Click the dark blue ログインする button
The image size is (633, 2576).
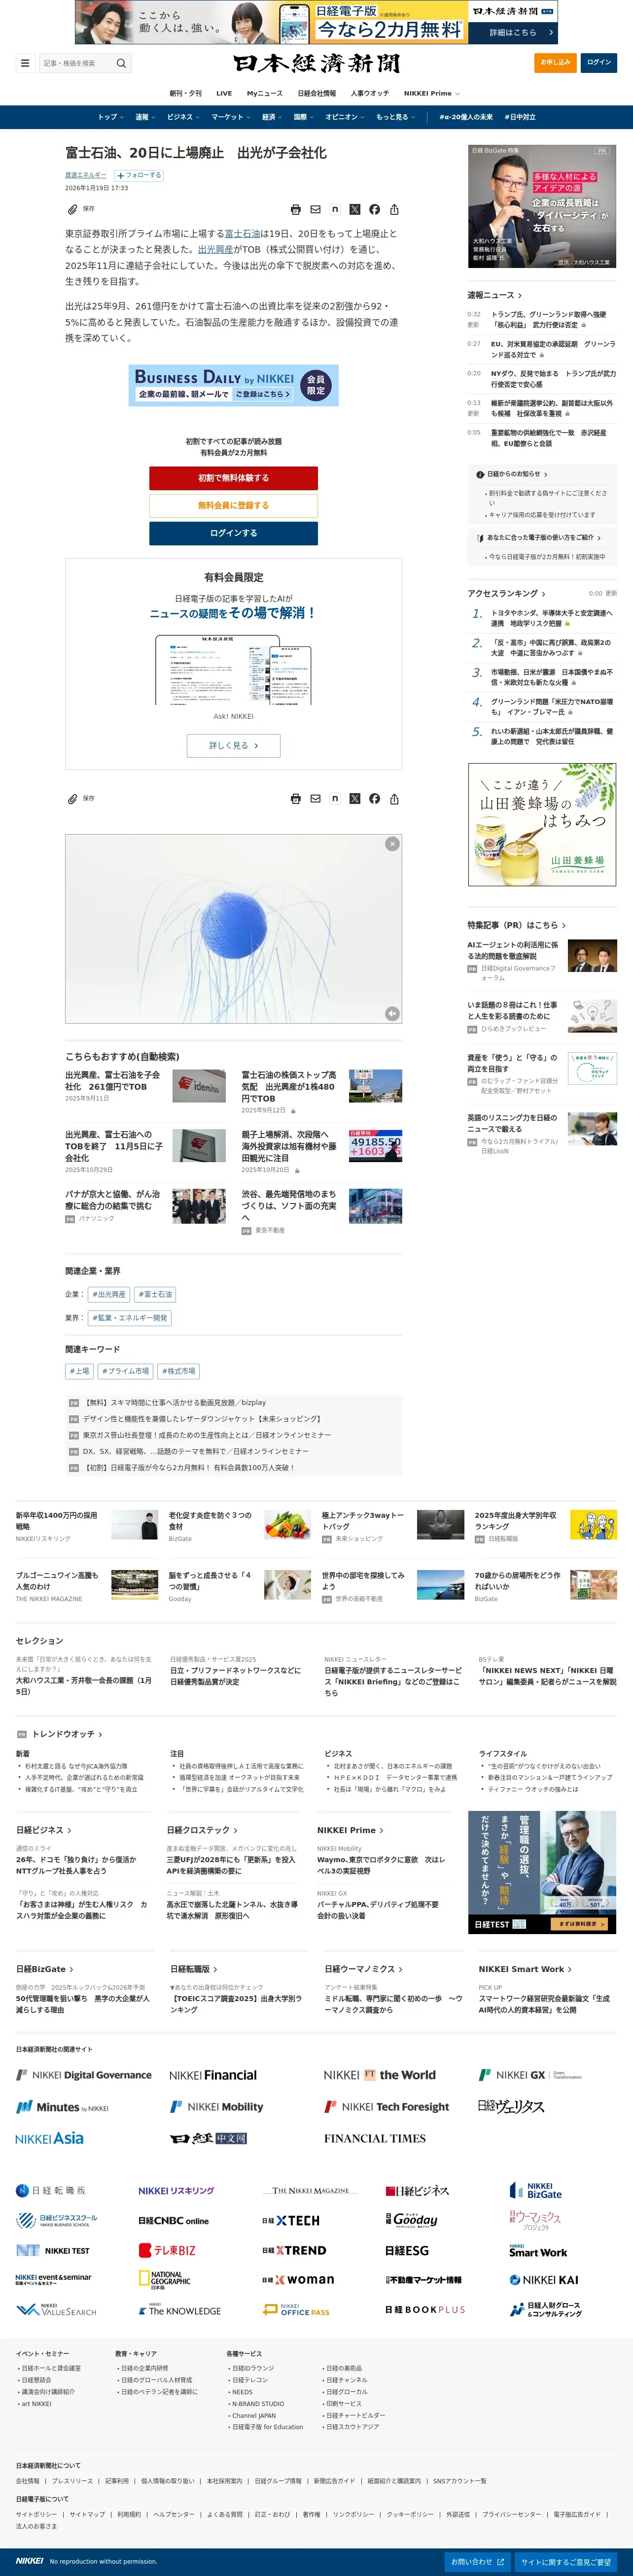tap(234, 533)
